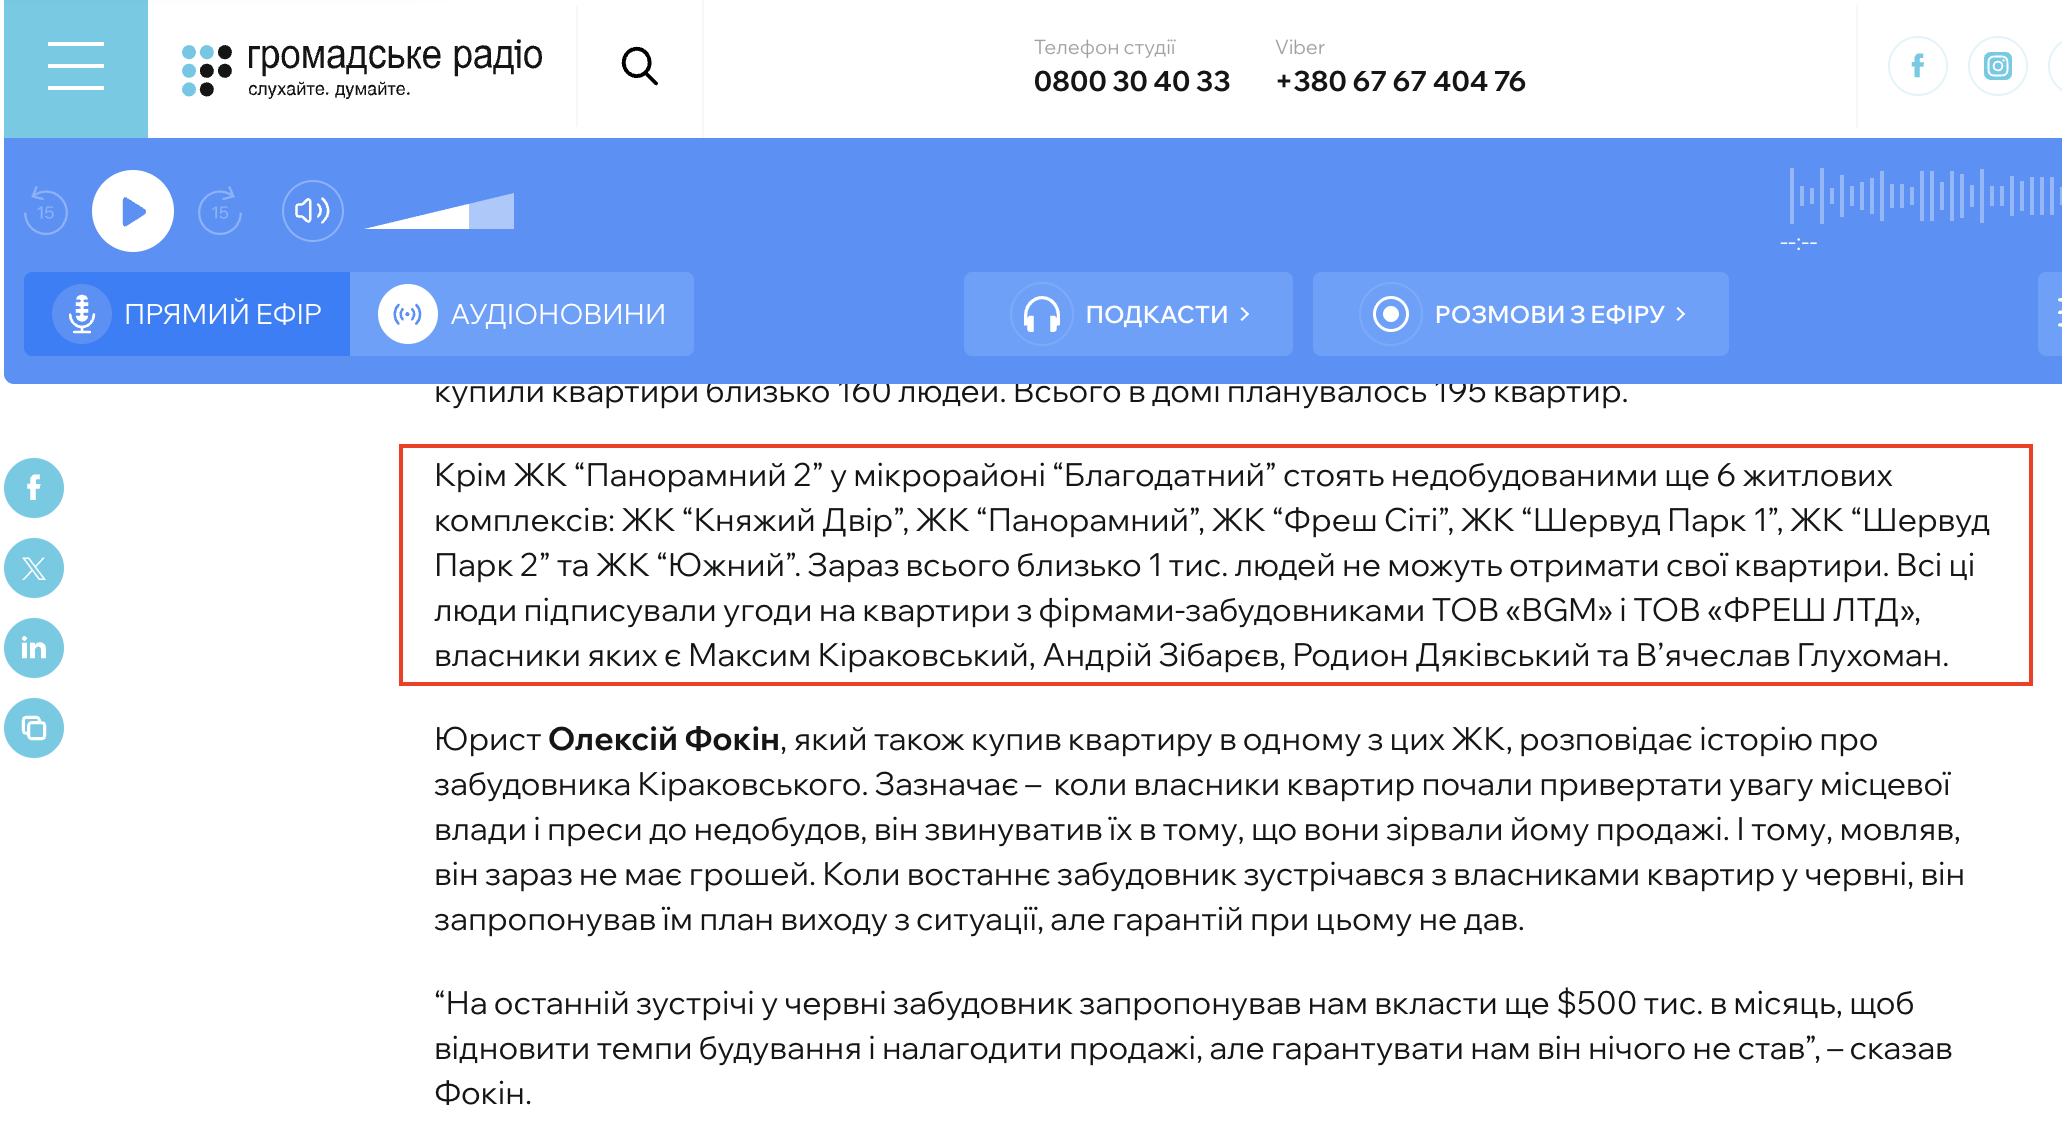The width and height of the screenshot is (2062, 1148).
Task: Click the slogan "слухайте. думайте."
Action: 329,89
